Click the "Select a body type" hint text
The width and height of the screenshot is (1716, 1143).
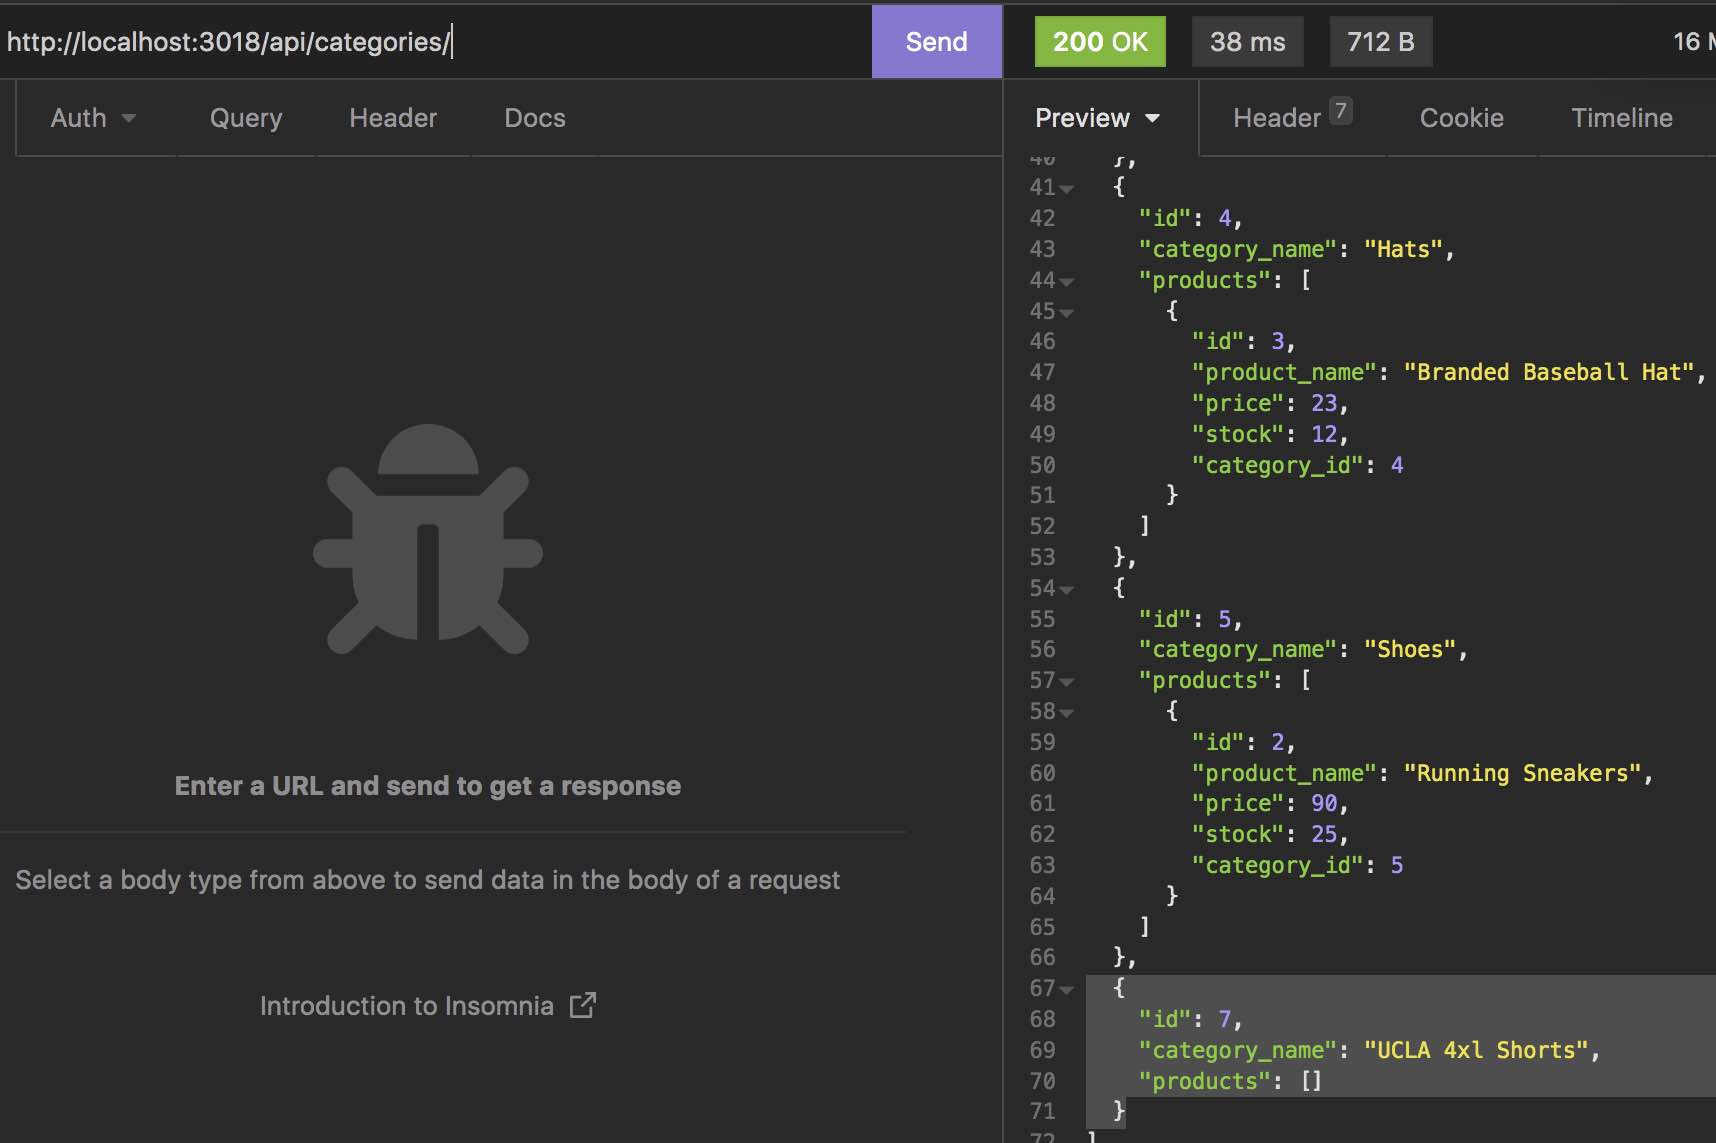tap(428, 880)
